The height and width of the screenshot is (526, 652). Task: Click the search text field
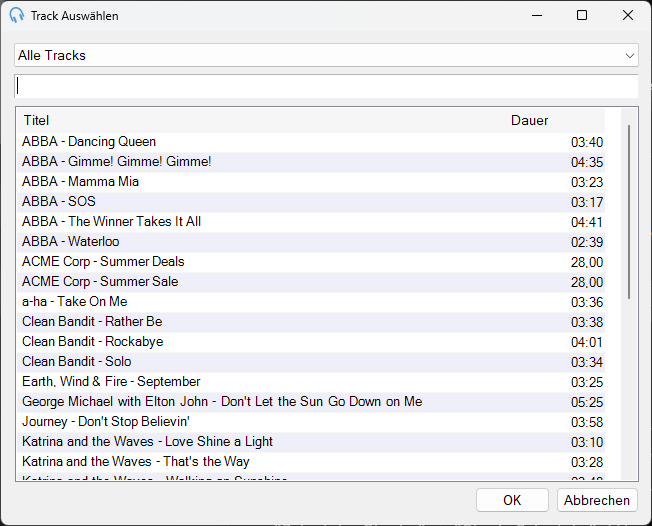click(326, 86)
